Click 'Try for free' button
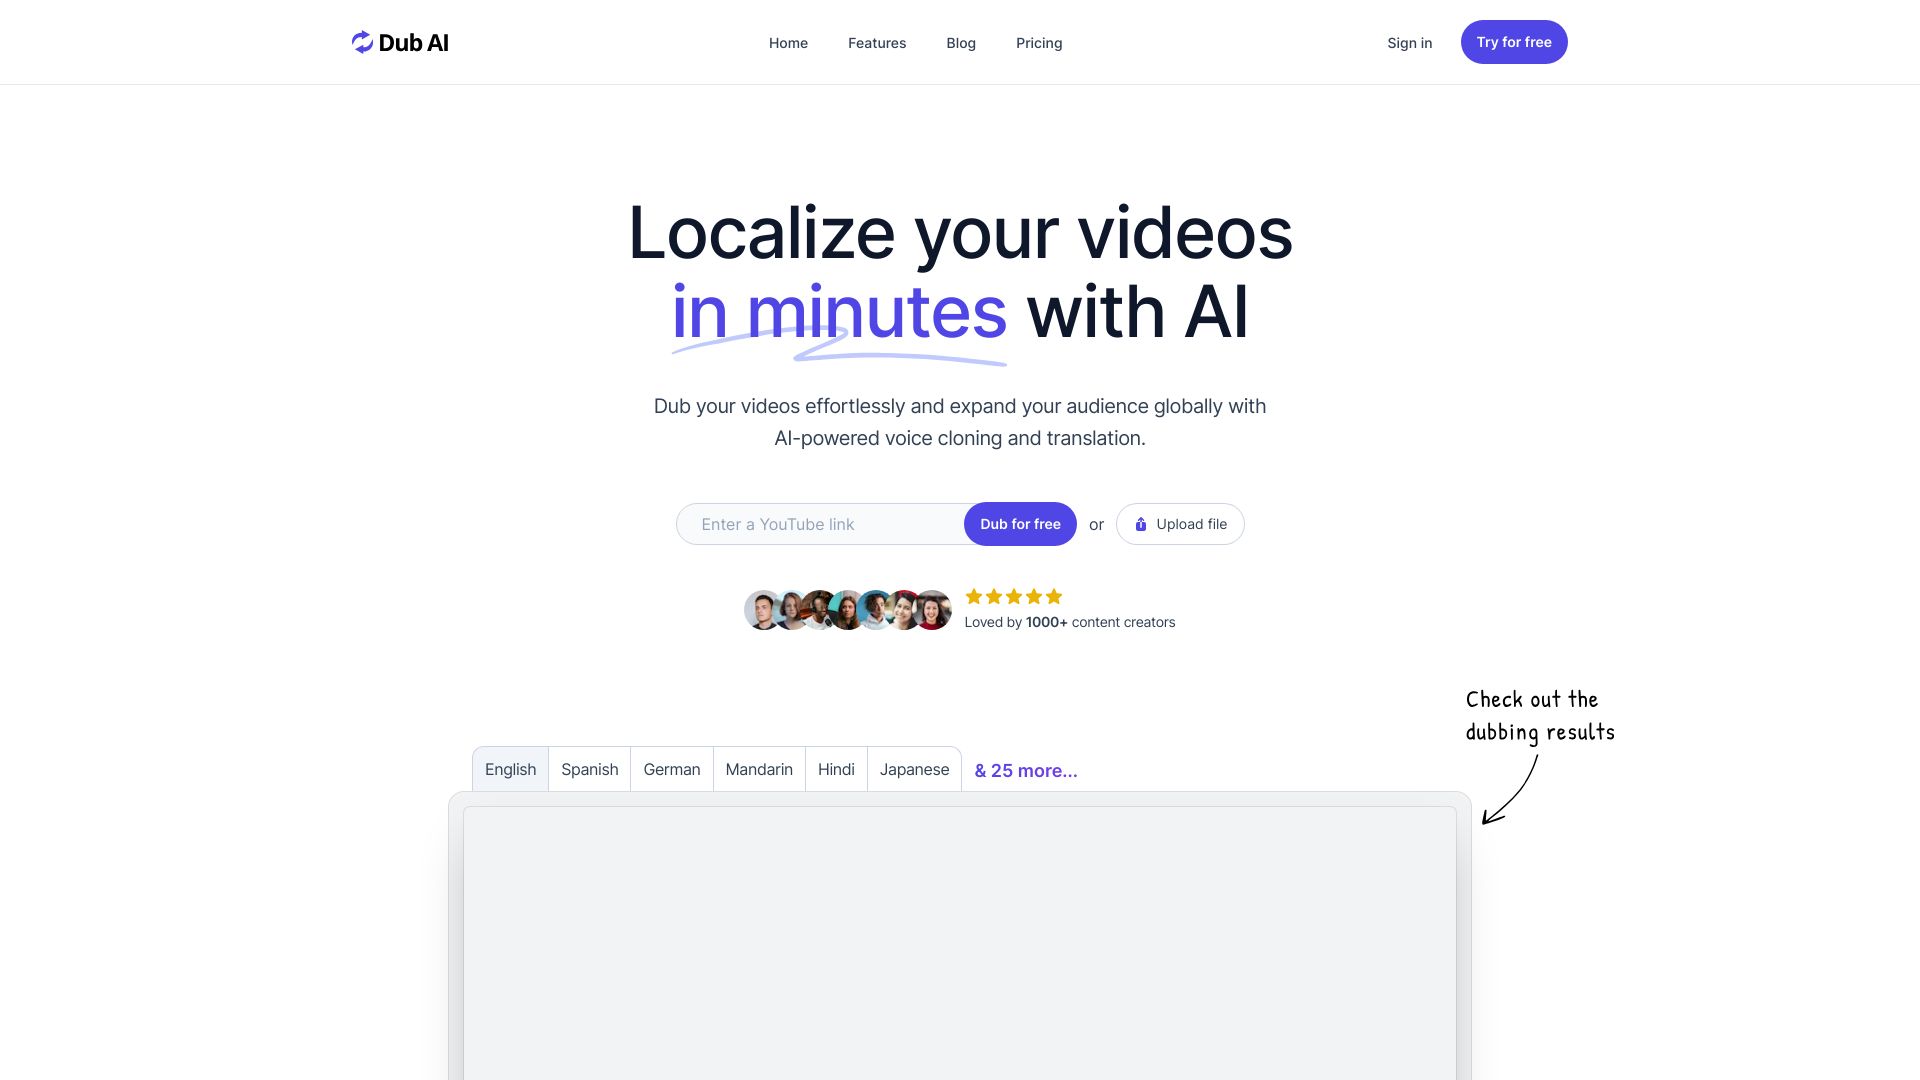Screen dimensions: 1920x1080 pyautogui.click(x=1513, y=41)
